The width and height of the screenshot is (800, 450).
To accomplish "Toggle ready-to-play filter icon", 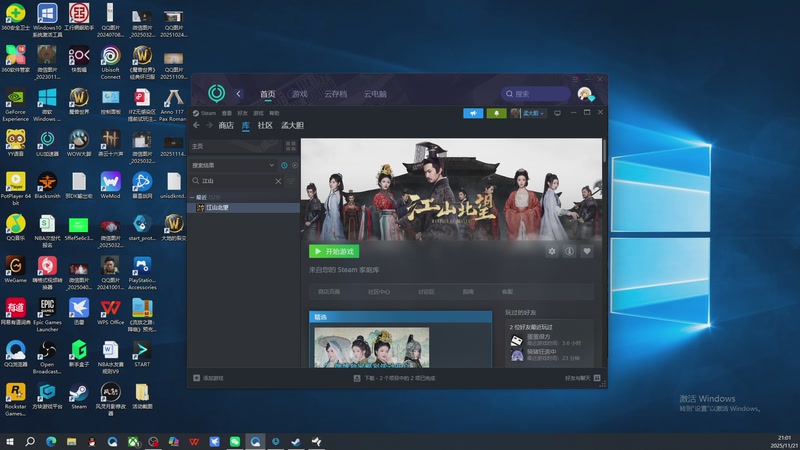I will pos(294,165).
